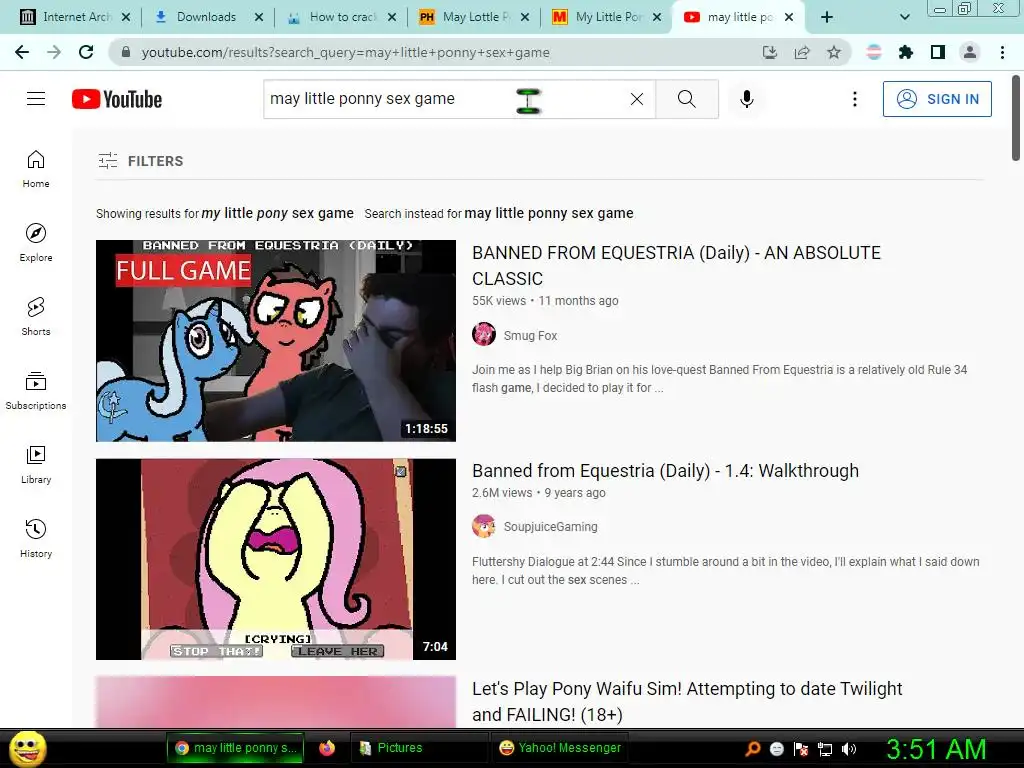Click the SoupjuiceGaming channel avatar
The height and width of the screenshot is (768, 1024).
[x=484, y=526]
